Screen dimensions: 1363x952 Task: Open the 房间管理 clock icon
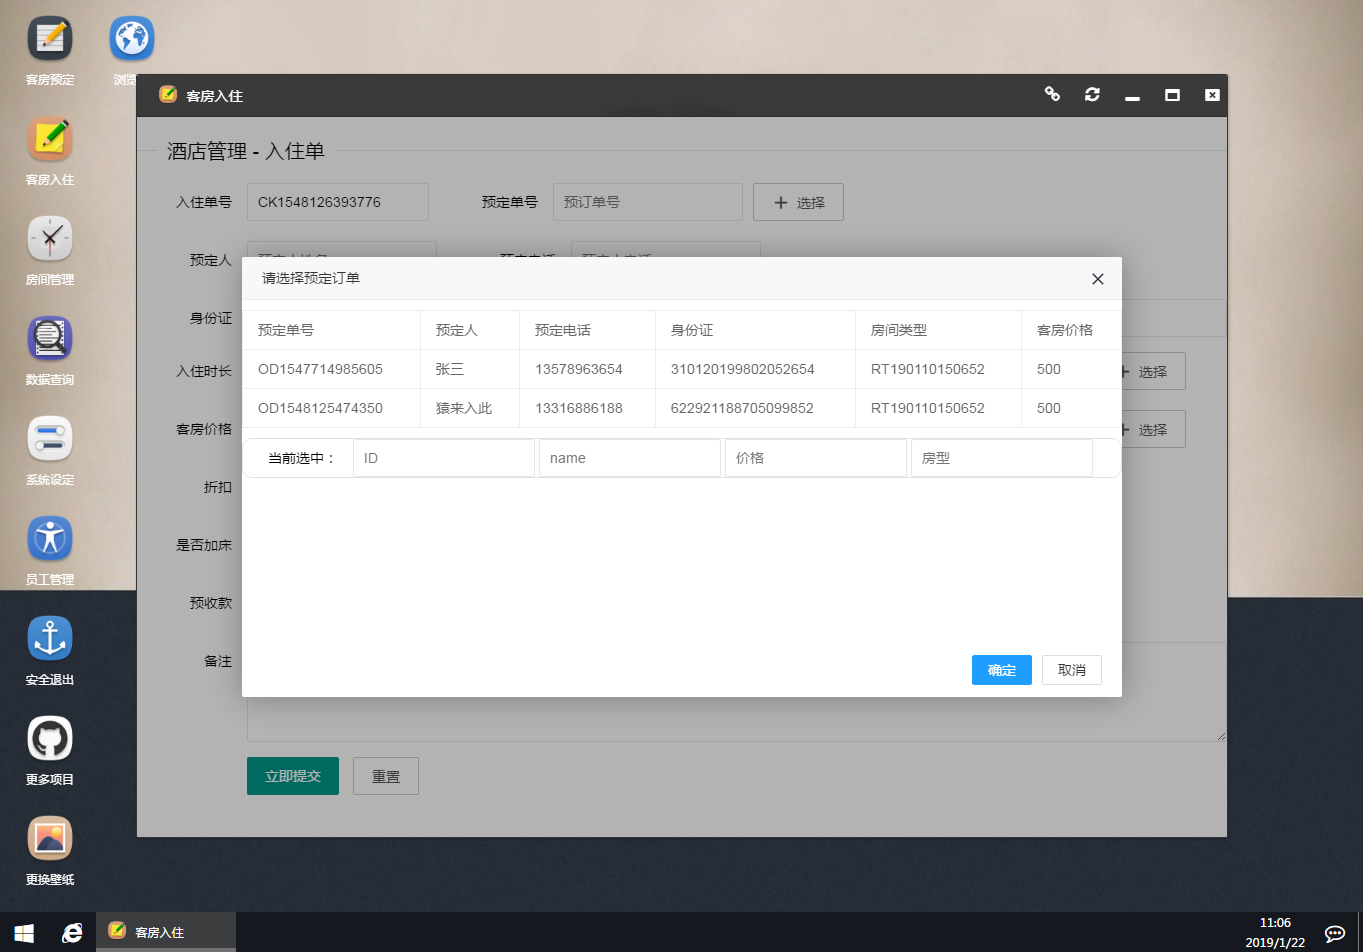point(50,239)
